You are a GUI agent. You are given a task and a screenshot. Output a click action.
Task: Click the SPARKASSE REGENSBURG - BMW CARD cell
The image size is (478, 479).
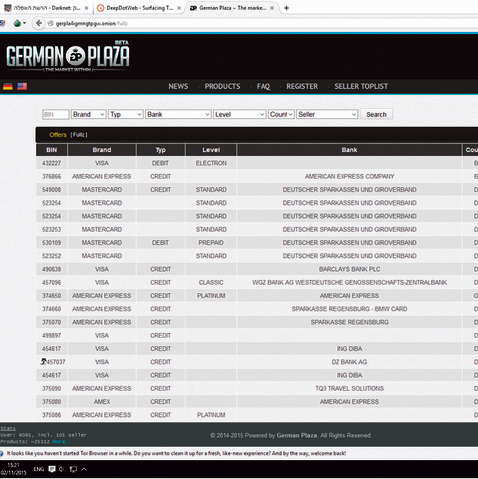click(x=349, y=309)
